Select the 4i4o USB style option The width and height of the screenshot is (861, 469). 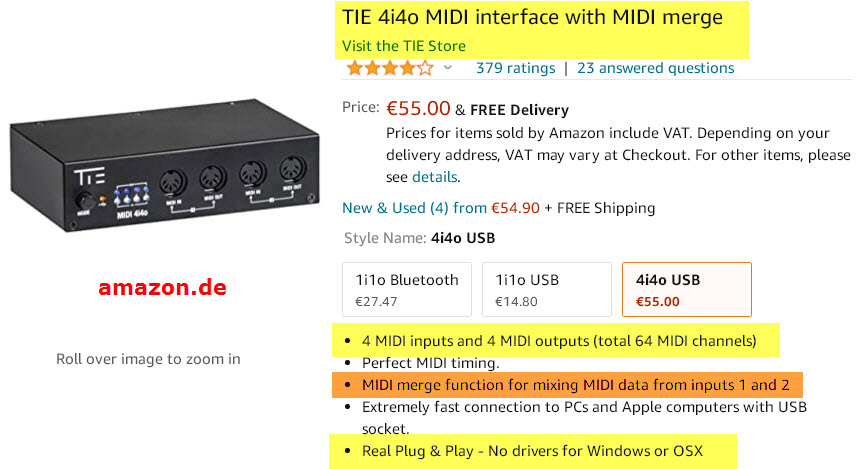point(686,289)
